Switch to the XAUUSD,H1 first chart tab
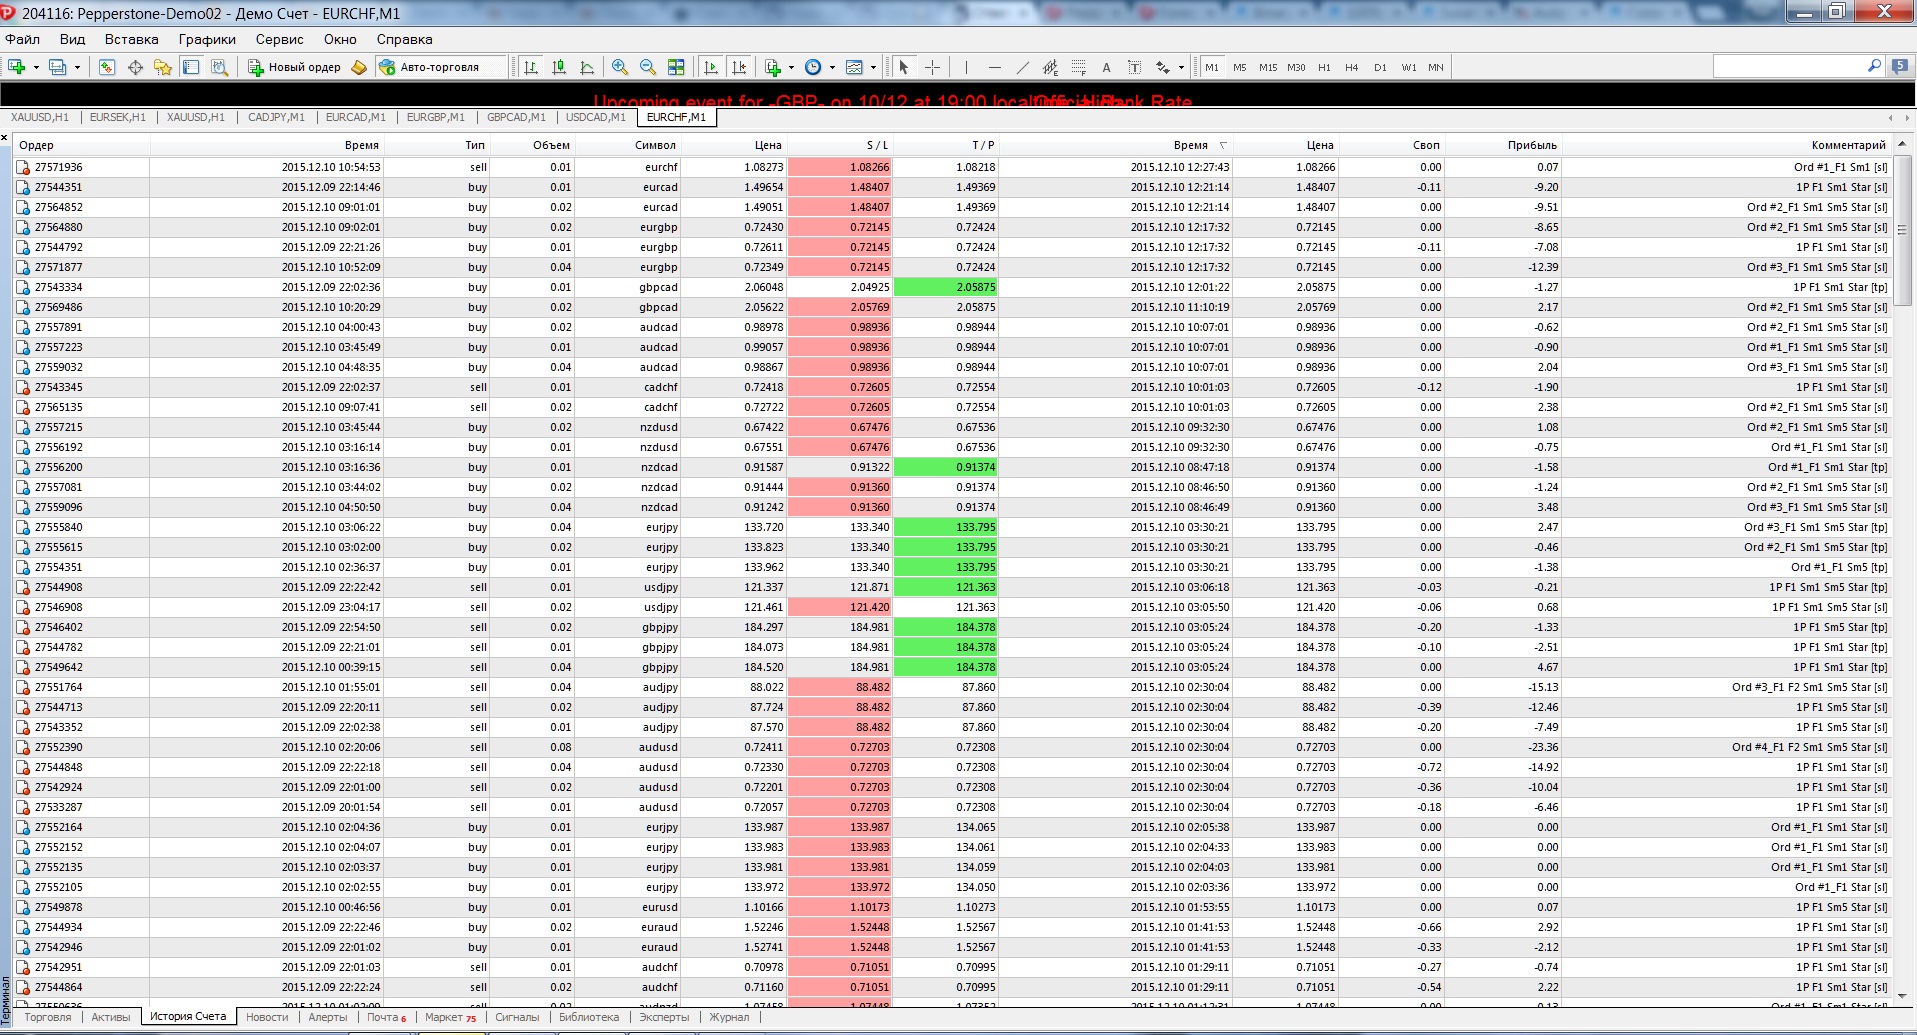This screenshot has height=1035, width=1917. [x=40, y=117]
